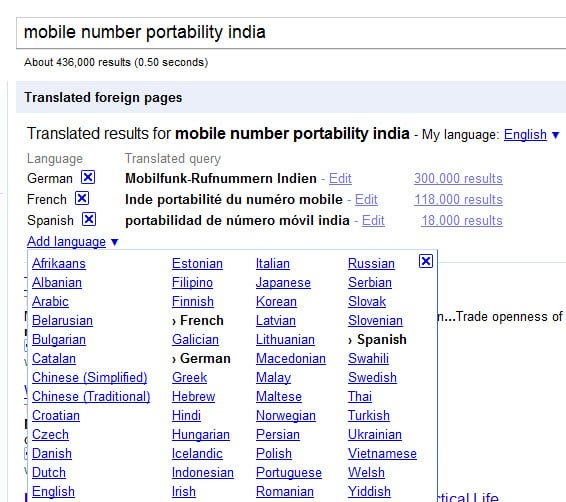Open the 300,000 results link
566x502 pixels.
pos(458,178)
